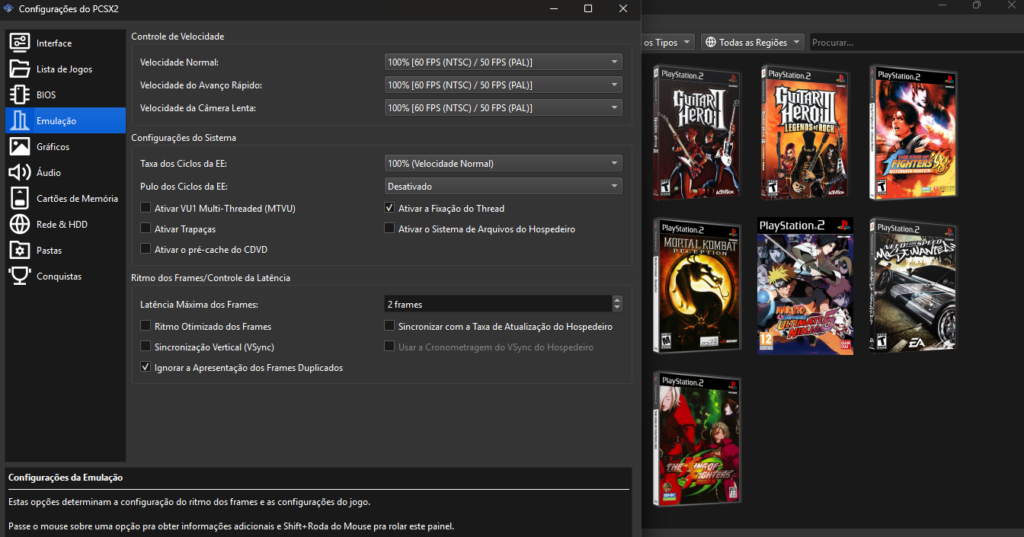Decrease Latência Máxima dos Frames value
Image resolution: width=1024 pixels, height=537 pixels.
[x=617, y=308]
